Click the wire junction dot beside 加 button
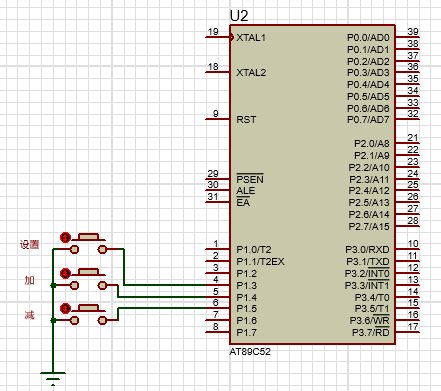The image size is (441, 391). click(x=53, y=285)
